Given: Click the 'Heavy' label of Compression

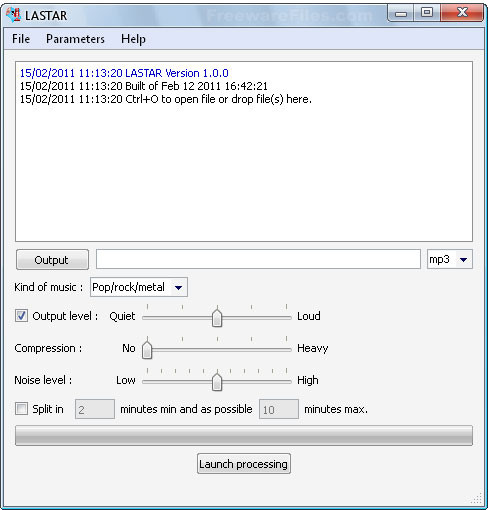Looking at the screenshot, I should click(x=313, y=348).
